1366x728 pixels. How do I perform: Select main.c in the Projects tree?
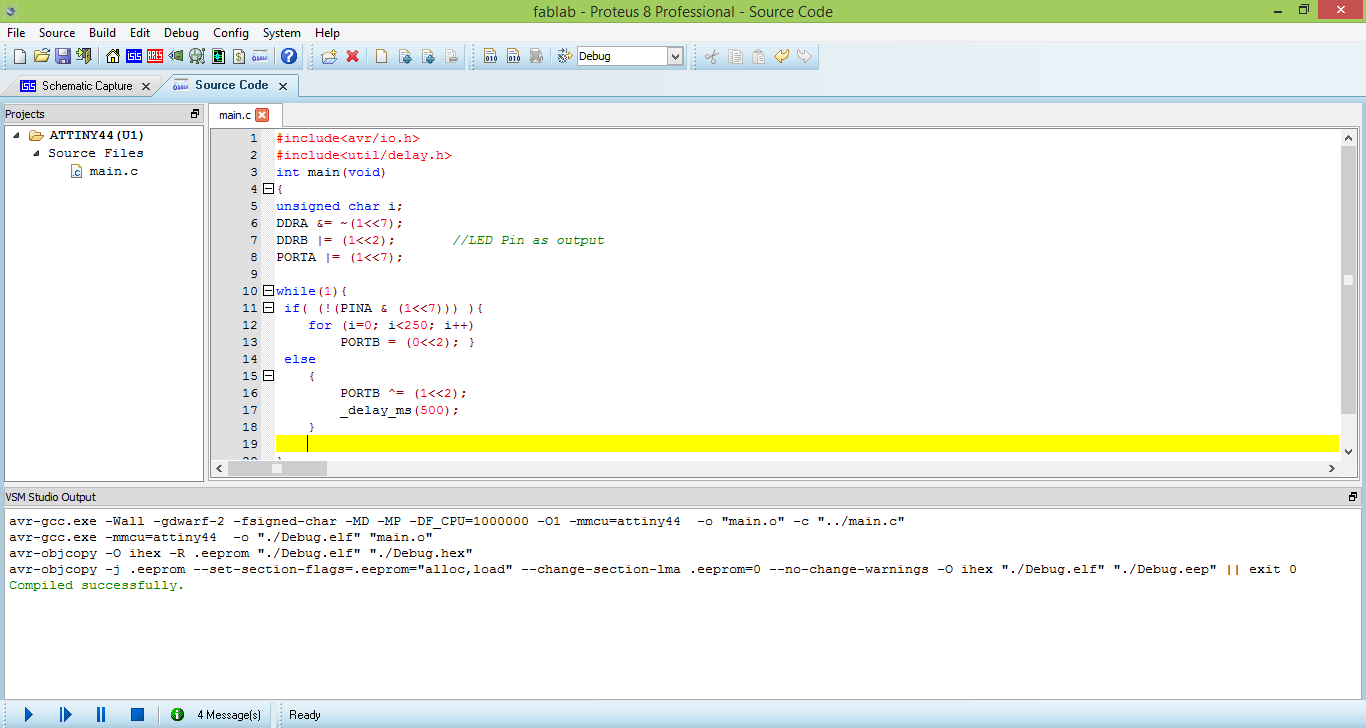[x=113, y=171]
